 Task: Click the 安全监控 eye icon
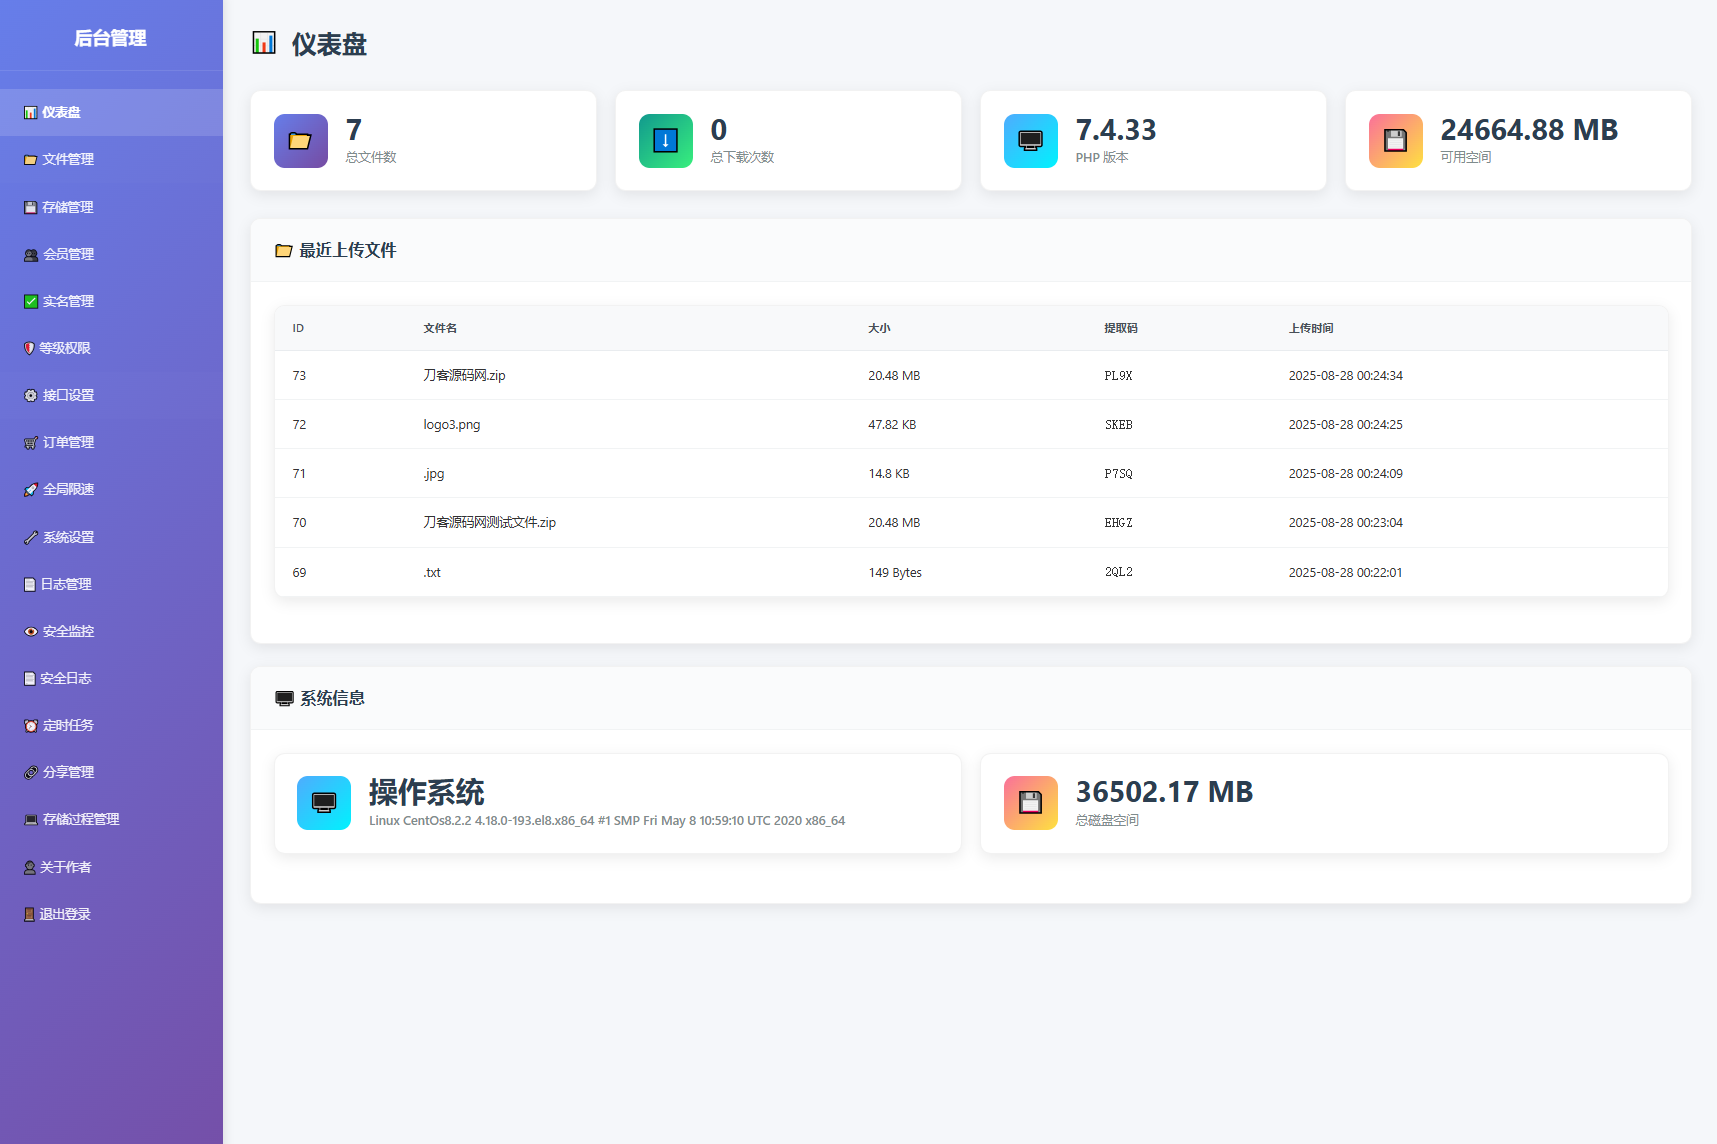pos(29,630)
